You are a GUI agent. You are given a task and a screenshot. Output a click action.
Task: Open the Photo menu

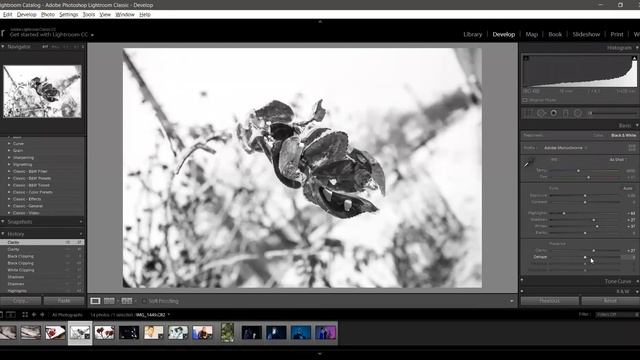coord(48,14)
